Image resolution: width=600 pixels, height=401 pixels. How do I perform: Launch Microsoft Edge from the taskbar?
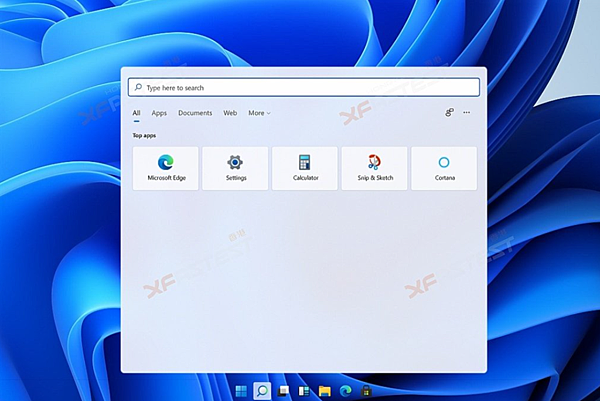(346, 391)
